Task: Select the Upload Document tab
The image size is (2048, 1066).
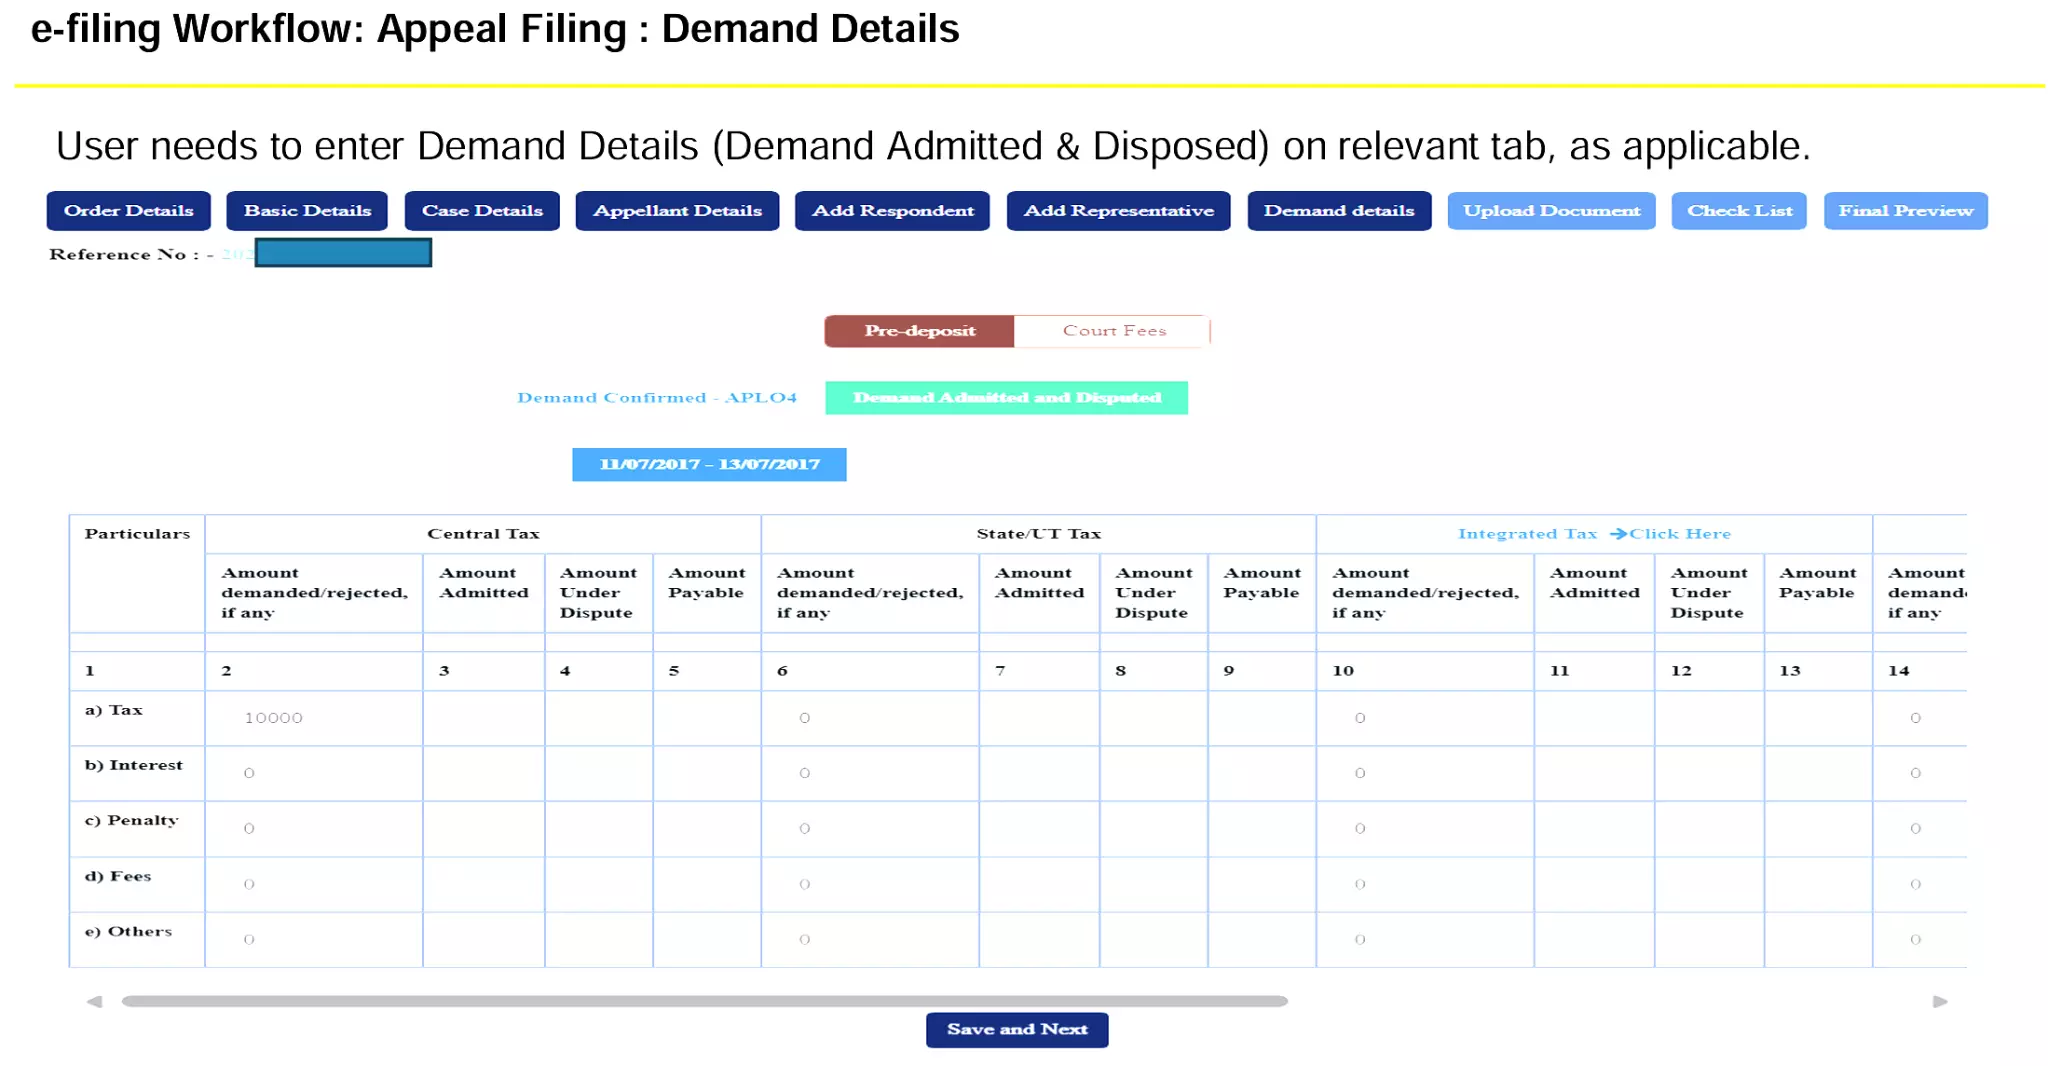Action: [1551, 211]
